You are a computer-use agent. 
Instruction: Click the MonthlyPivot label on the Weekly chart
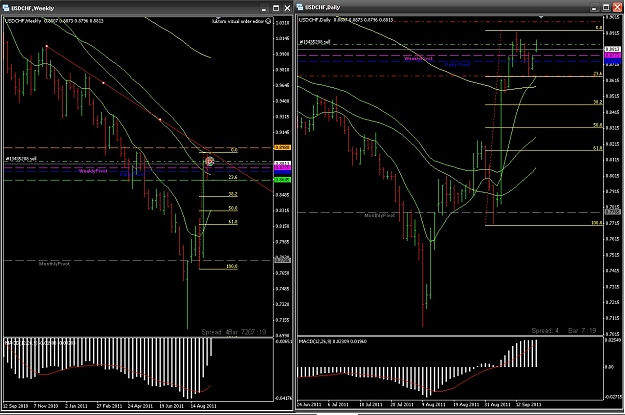tap(54, 264)
